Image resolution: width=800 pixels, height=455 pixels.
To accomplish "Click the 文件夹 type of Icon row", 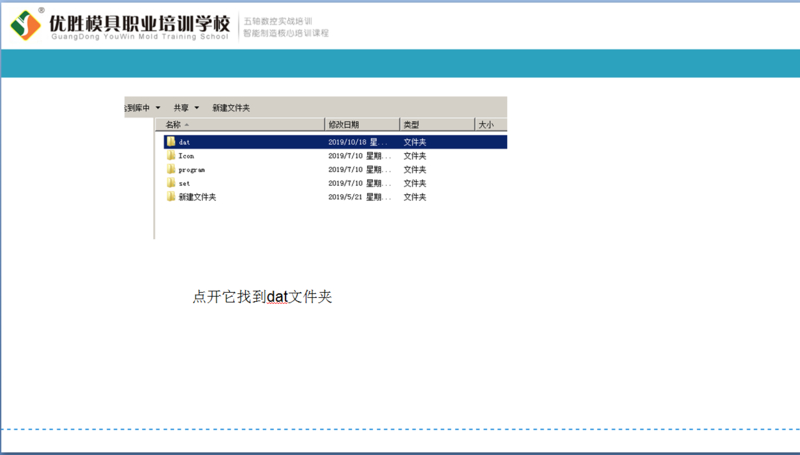I will pos(416,156).
